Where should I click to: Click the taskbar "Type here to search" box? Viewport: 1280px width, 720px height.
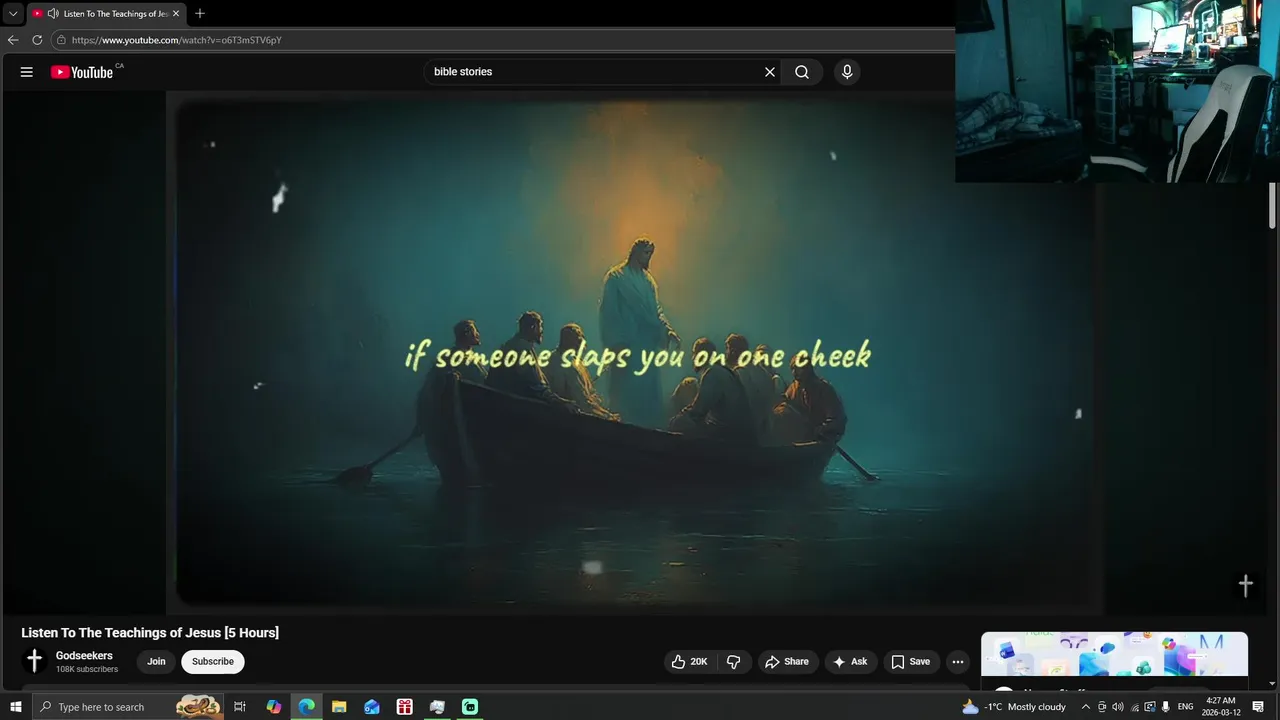click(x=128, y=707)
